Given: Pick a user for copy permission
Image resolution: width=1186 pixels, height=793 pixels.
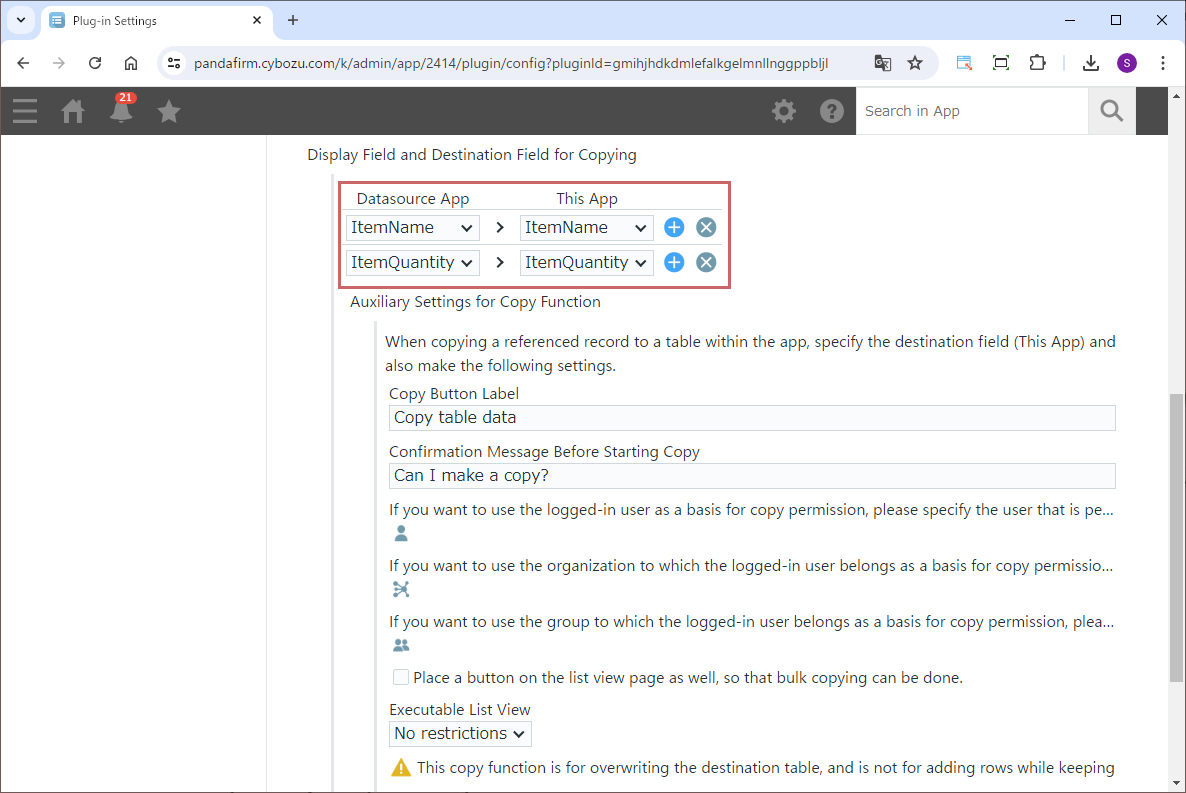Looking at the screenshot, I should pos(401,533).
